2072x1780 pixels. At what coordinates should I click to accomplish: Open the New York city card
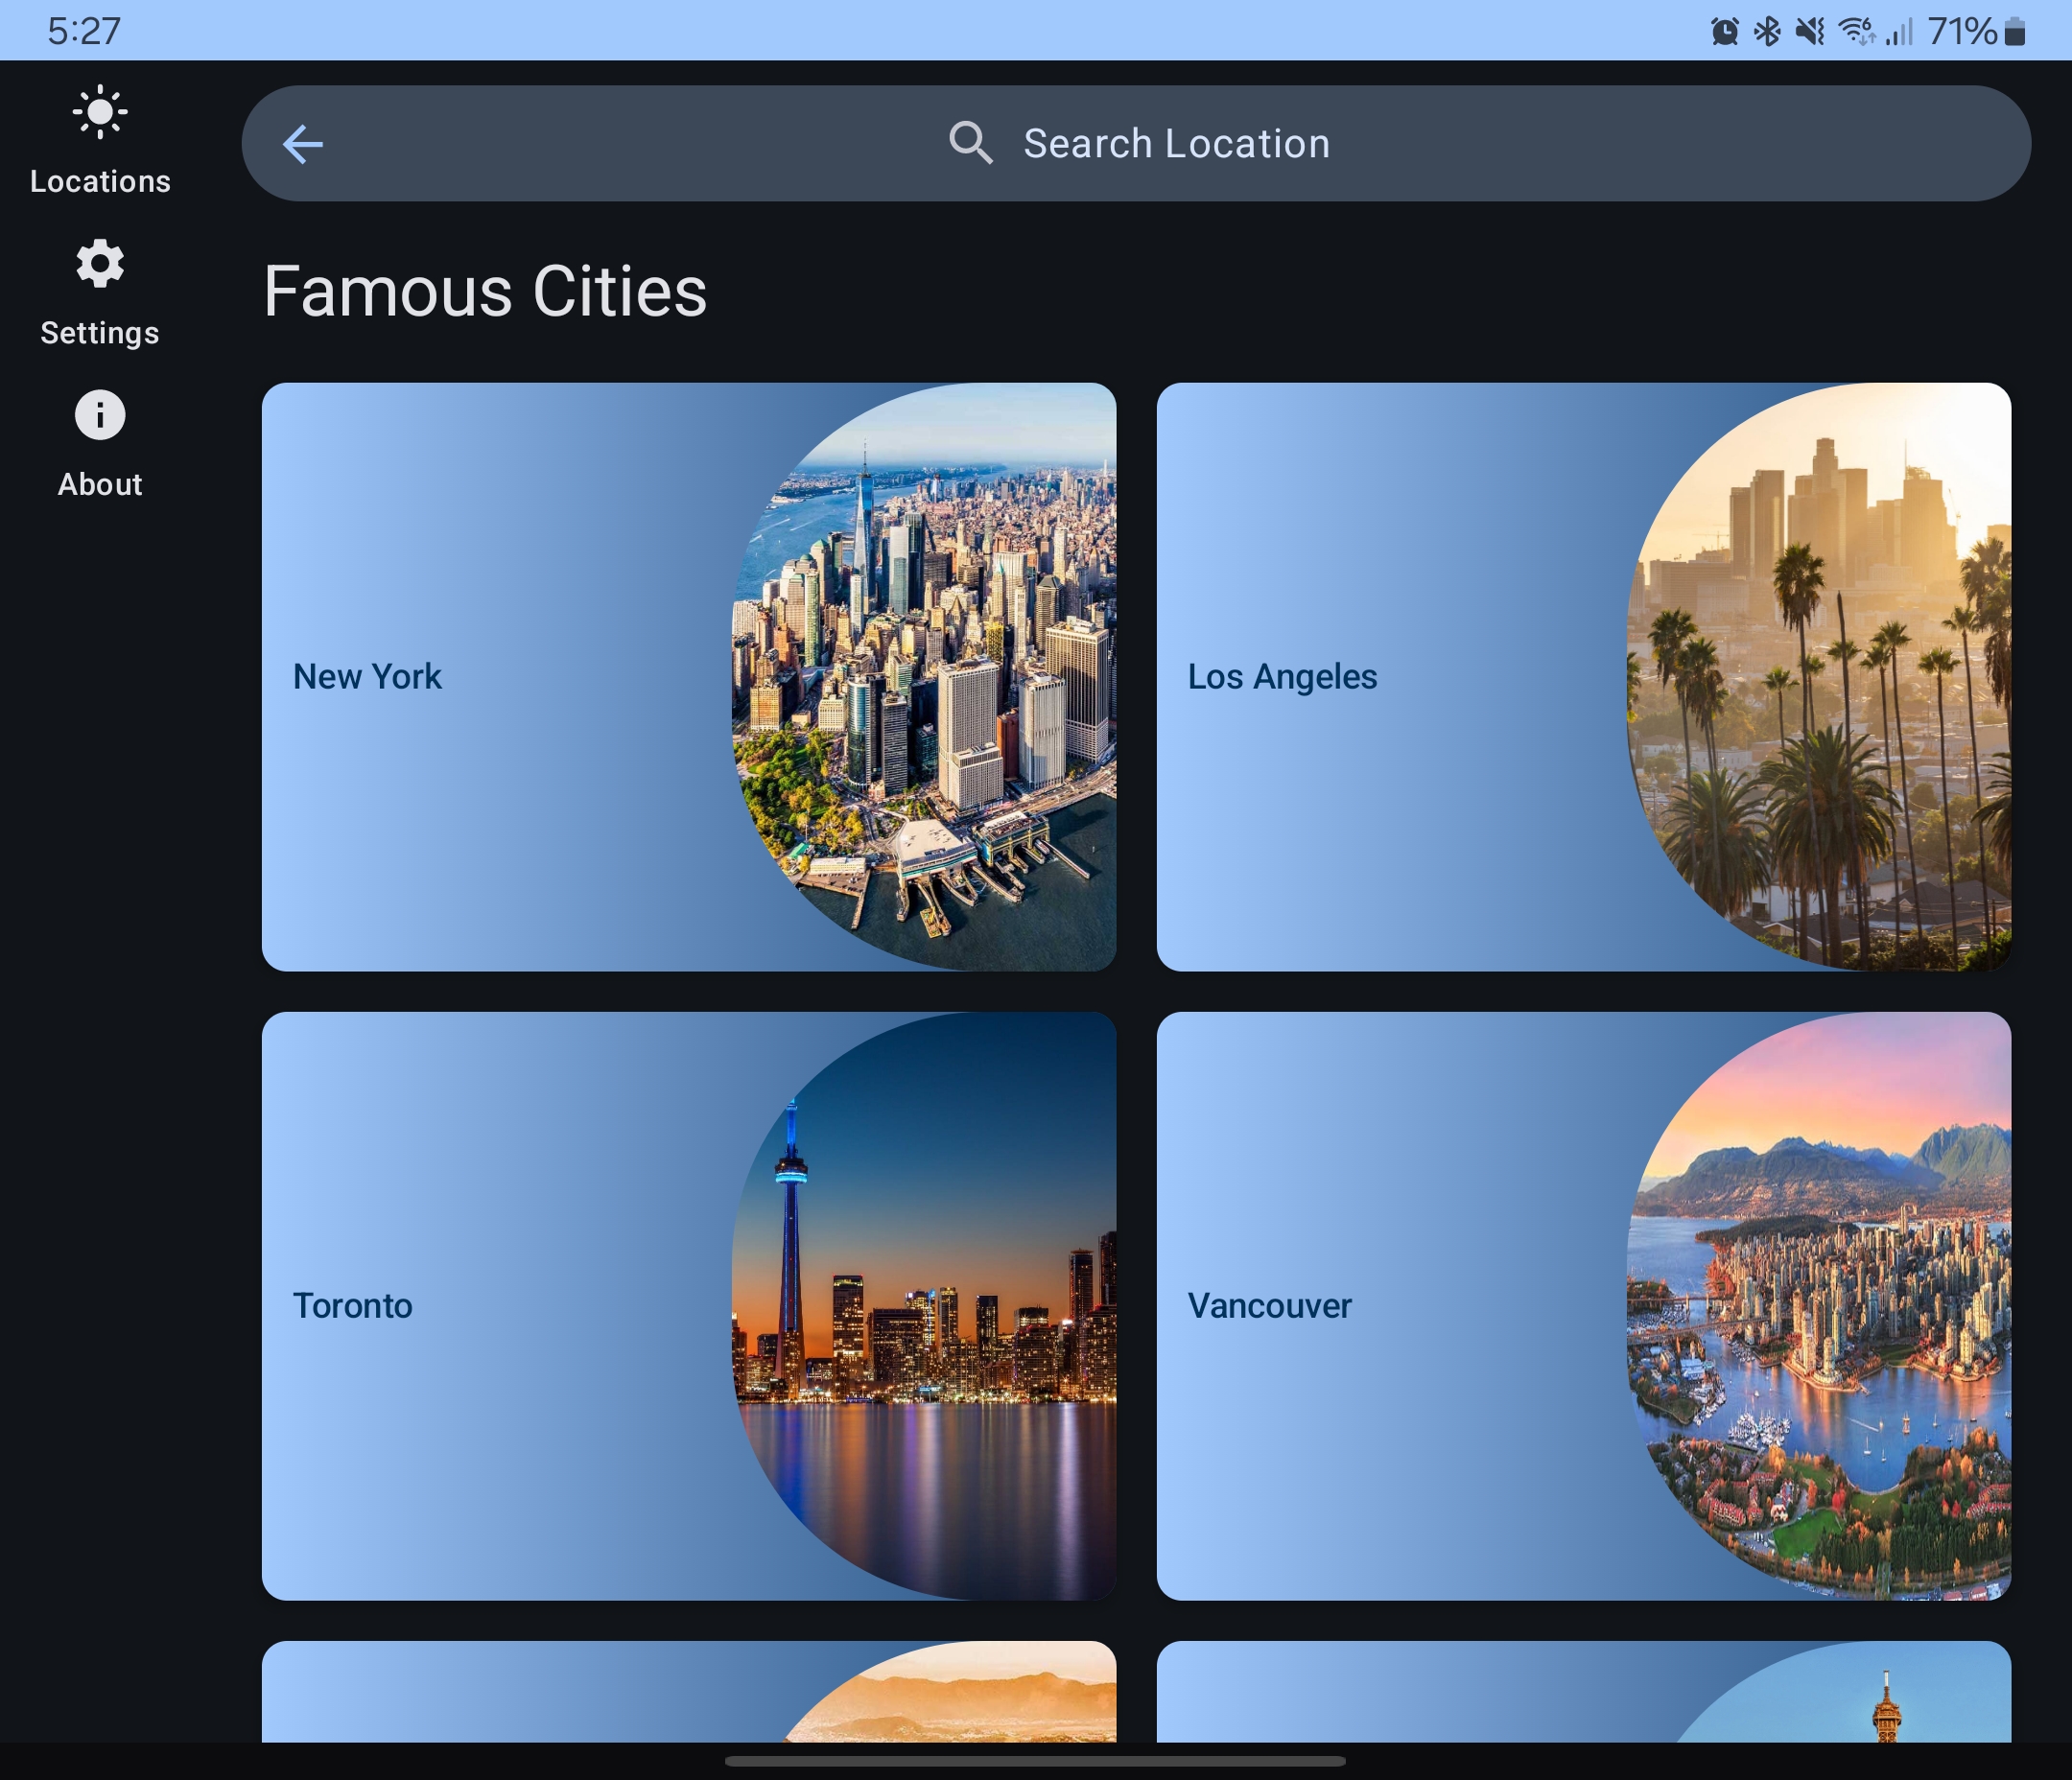689,677
